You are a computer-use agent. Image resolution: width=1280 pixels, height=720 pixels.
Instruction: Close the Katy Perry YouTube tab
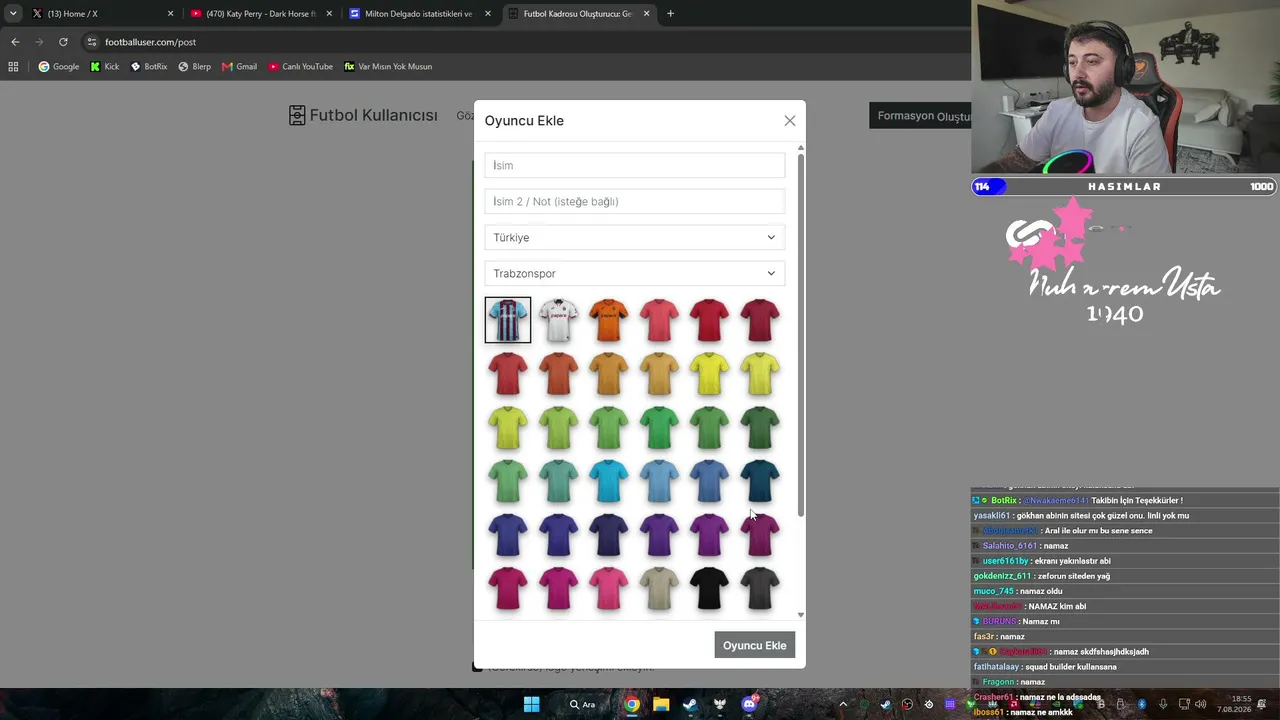tap(329, 14)
